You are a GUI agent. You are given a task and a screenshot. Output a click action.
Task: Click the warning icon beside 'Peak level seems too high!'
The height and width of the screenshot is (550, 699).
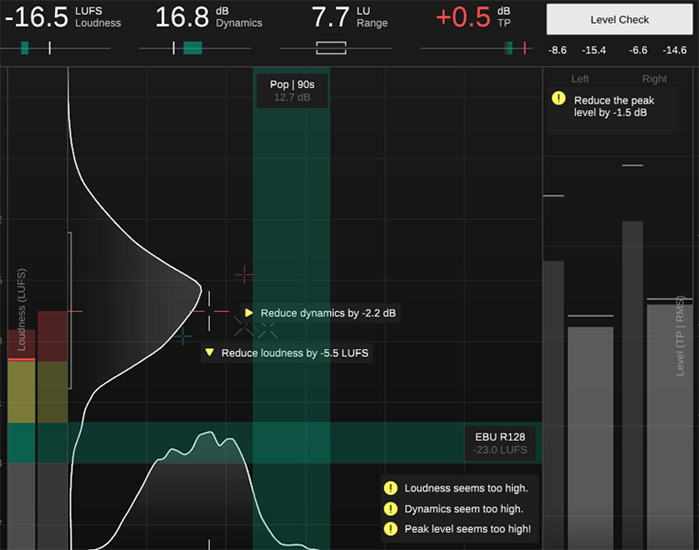pyautogui.click(x=390, y=529)
